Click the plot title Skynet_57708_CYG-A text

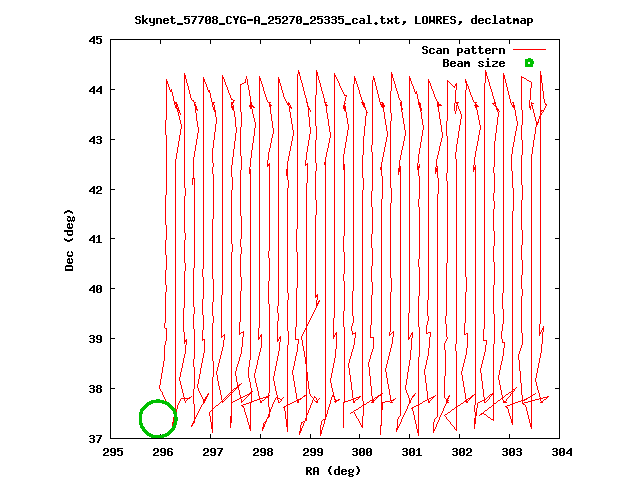(333, 20)
